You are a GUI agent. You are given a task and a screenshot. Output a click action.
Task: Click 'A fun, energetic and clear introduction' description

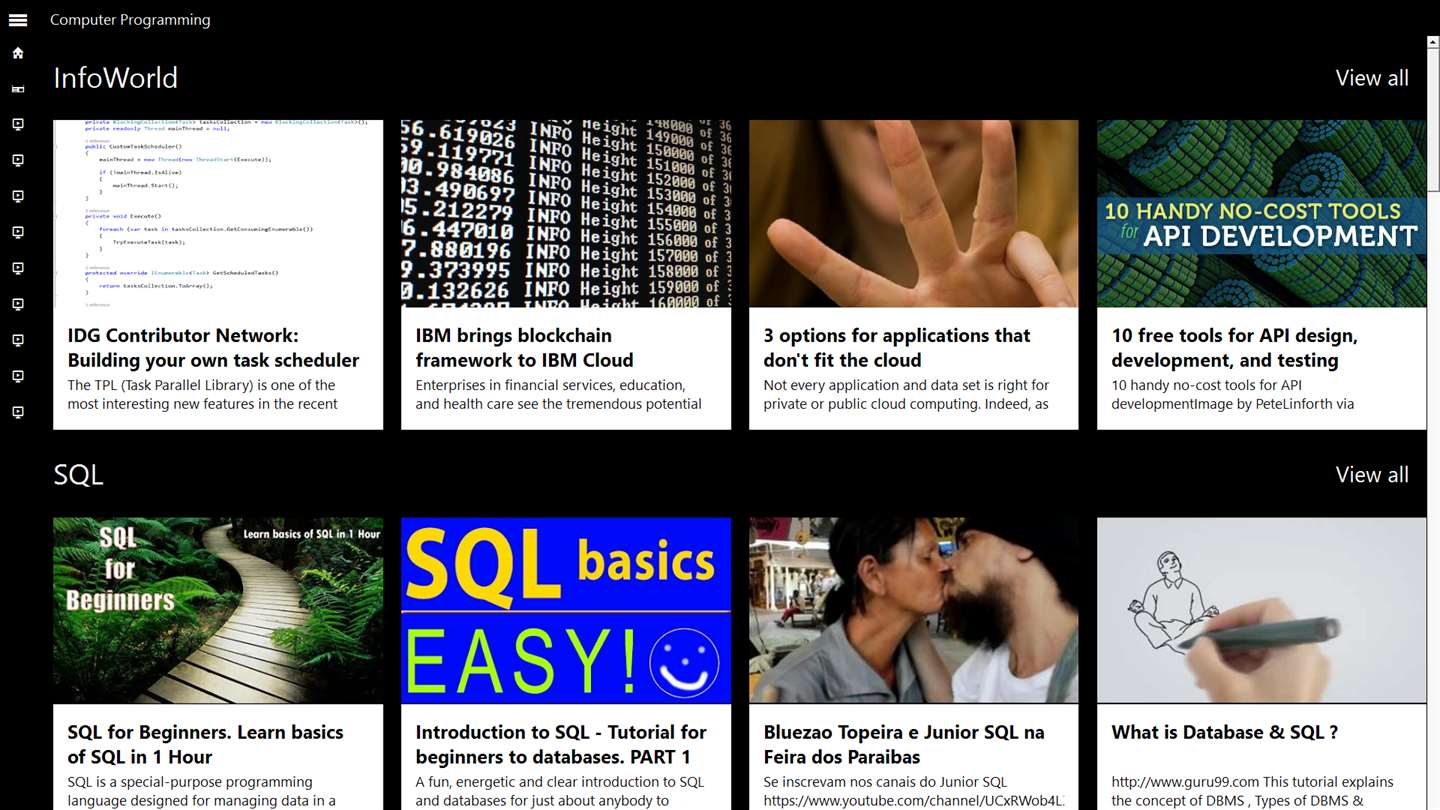559,791
